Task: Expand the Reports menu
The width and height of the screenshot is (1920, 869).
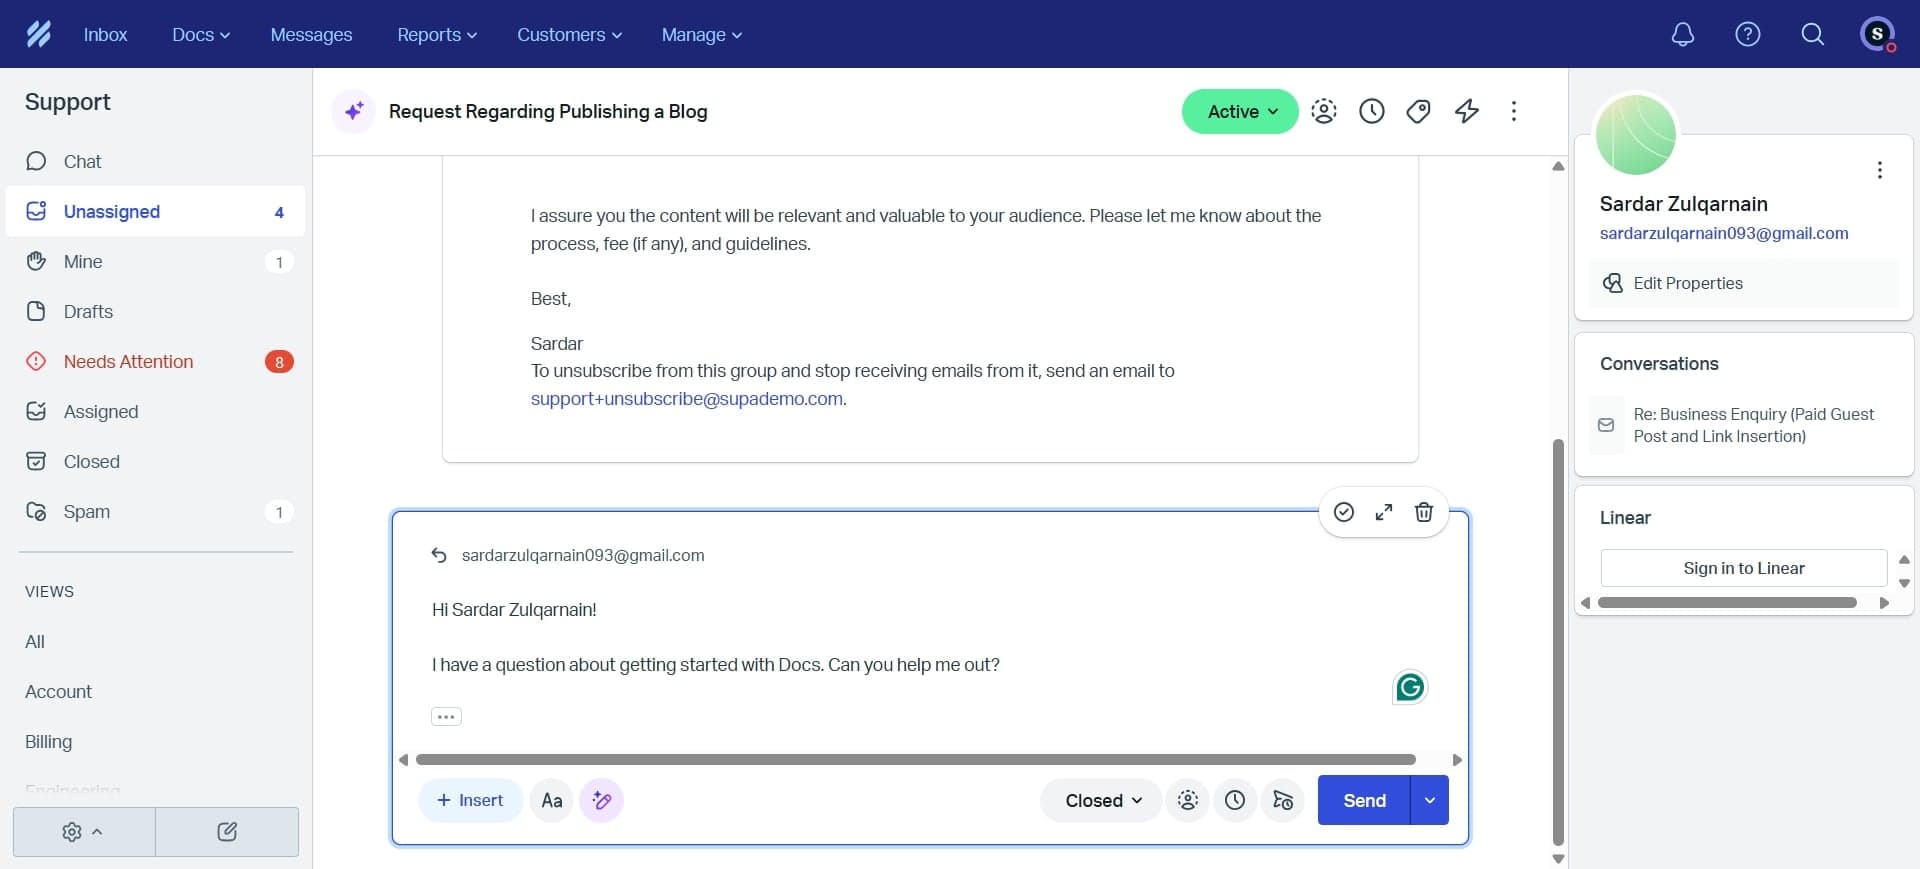Action: (437, 34)
